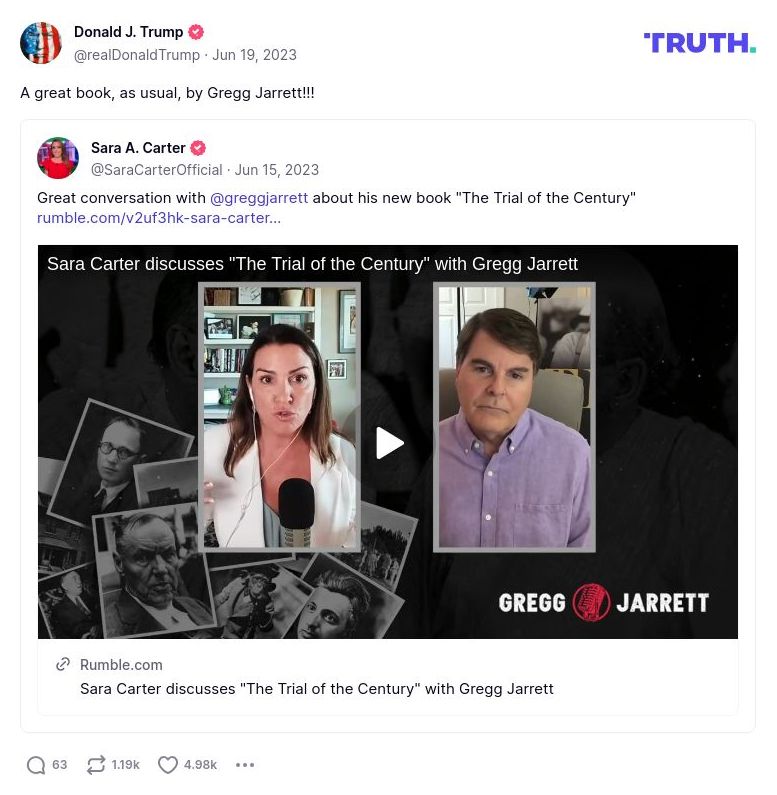Click Donald J. Trump's verified badge
The width and height of the screenshot is (777, 795).
196,32
